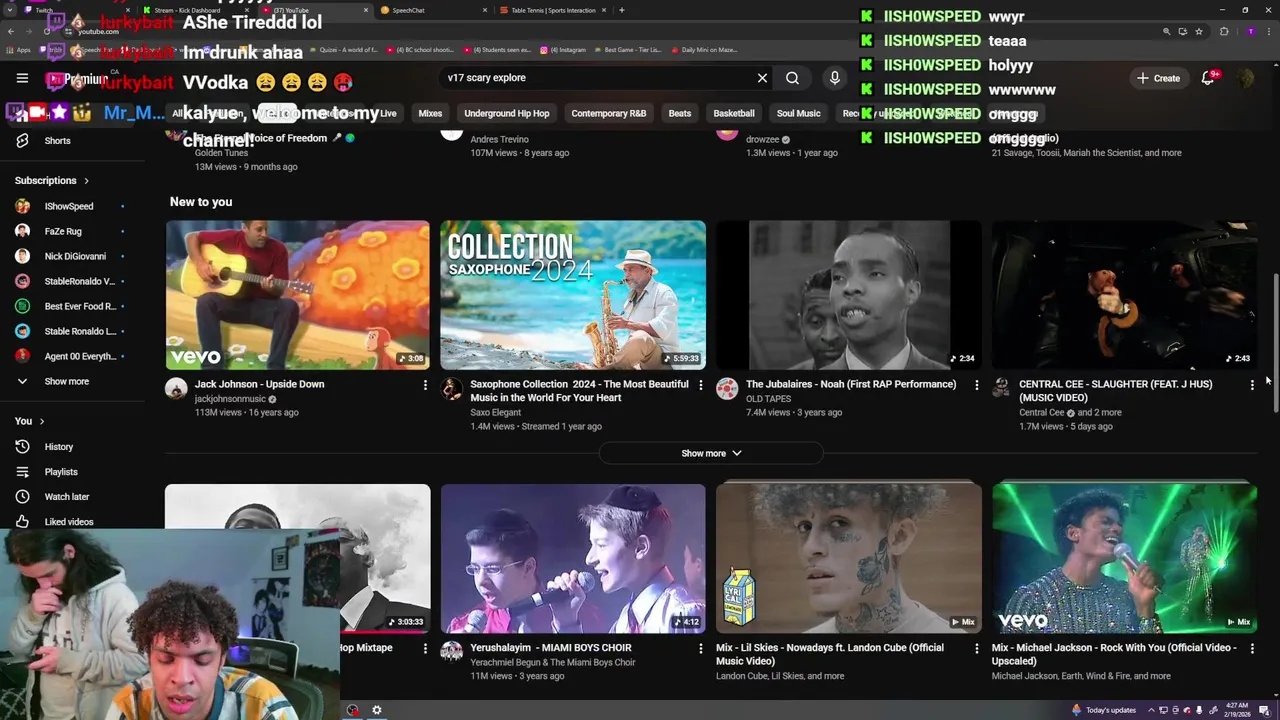1280x720 pixels.
Task: Click the search field containing 'v17 scary explore'
Action: click(595, 78)
